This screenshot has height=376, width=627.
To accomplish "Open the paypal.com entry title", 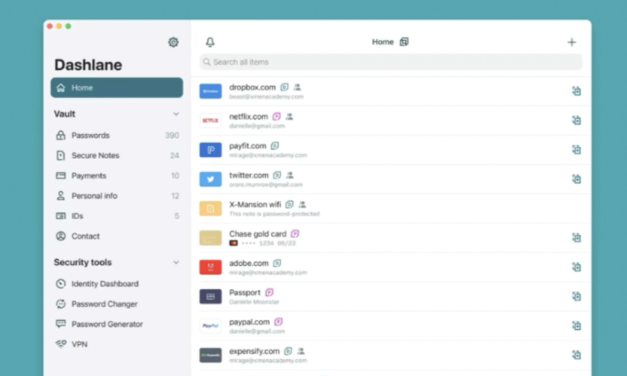I will coord(250,322).
